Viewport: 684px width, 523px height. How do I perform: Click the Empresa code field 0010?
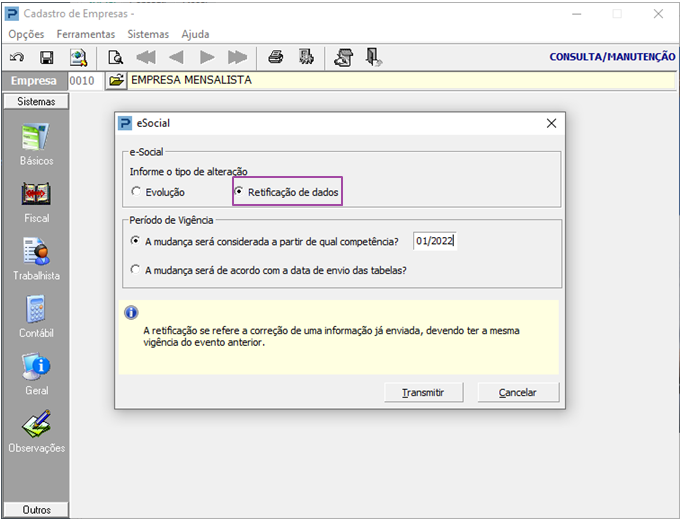85,81
